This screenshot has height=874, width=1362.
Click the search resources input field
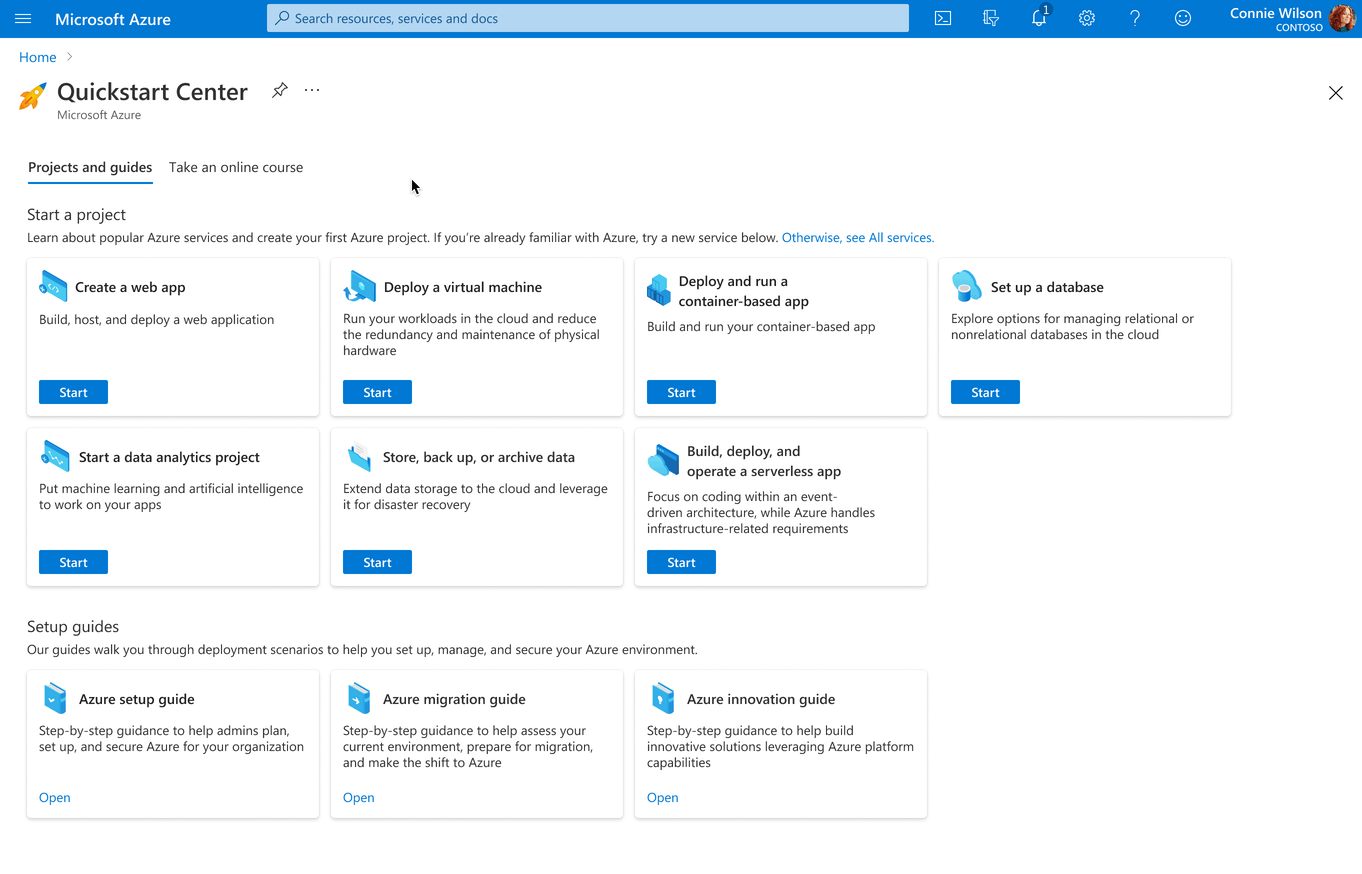click(587, 17)
